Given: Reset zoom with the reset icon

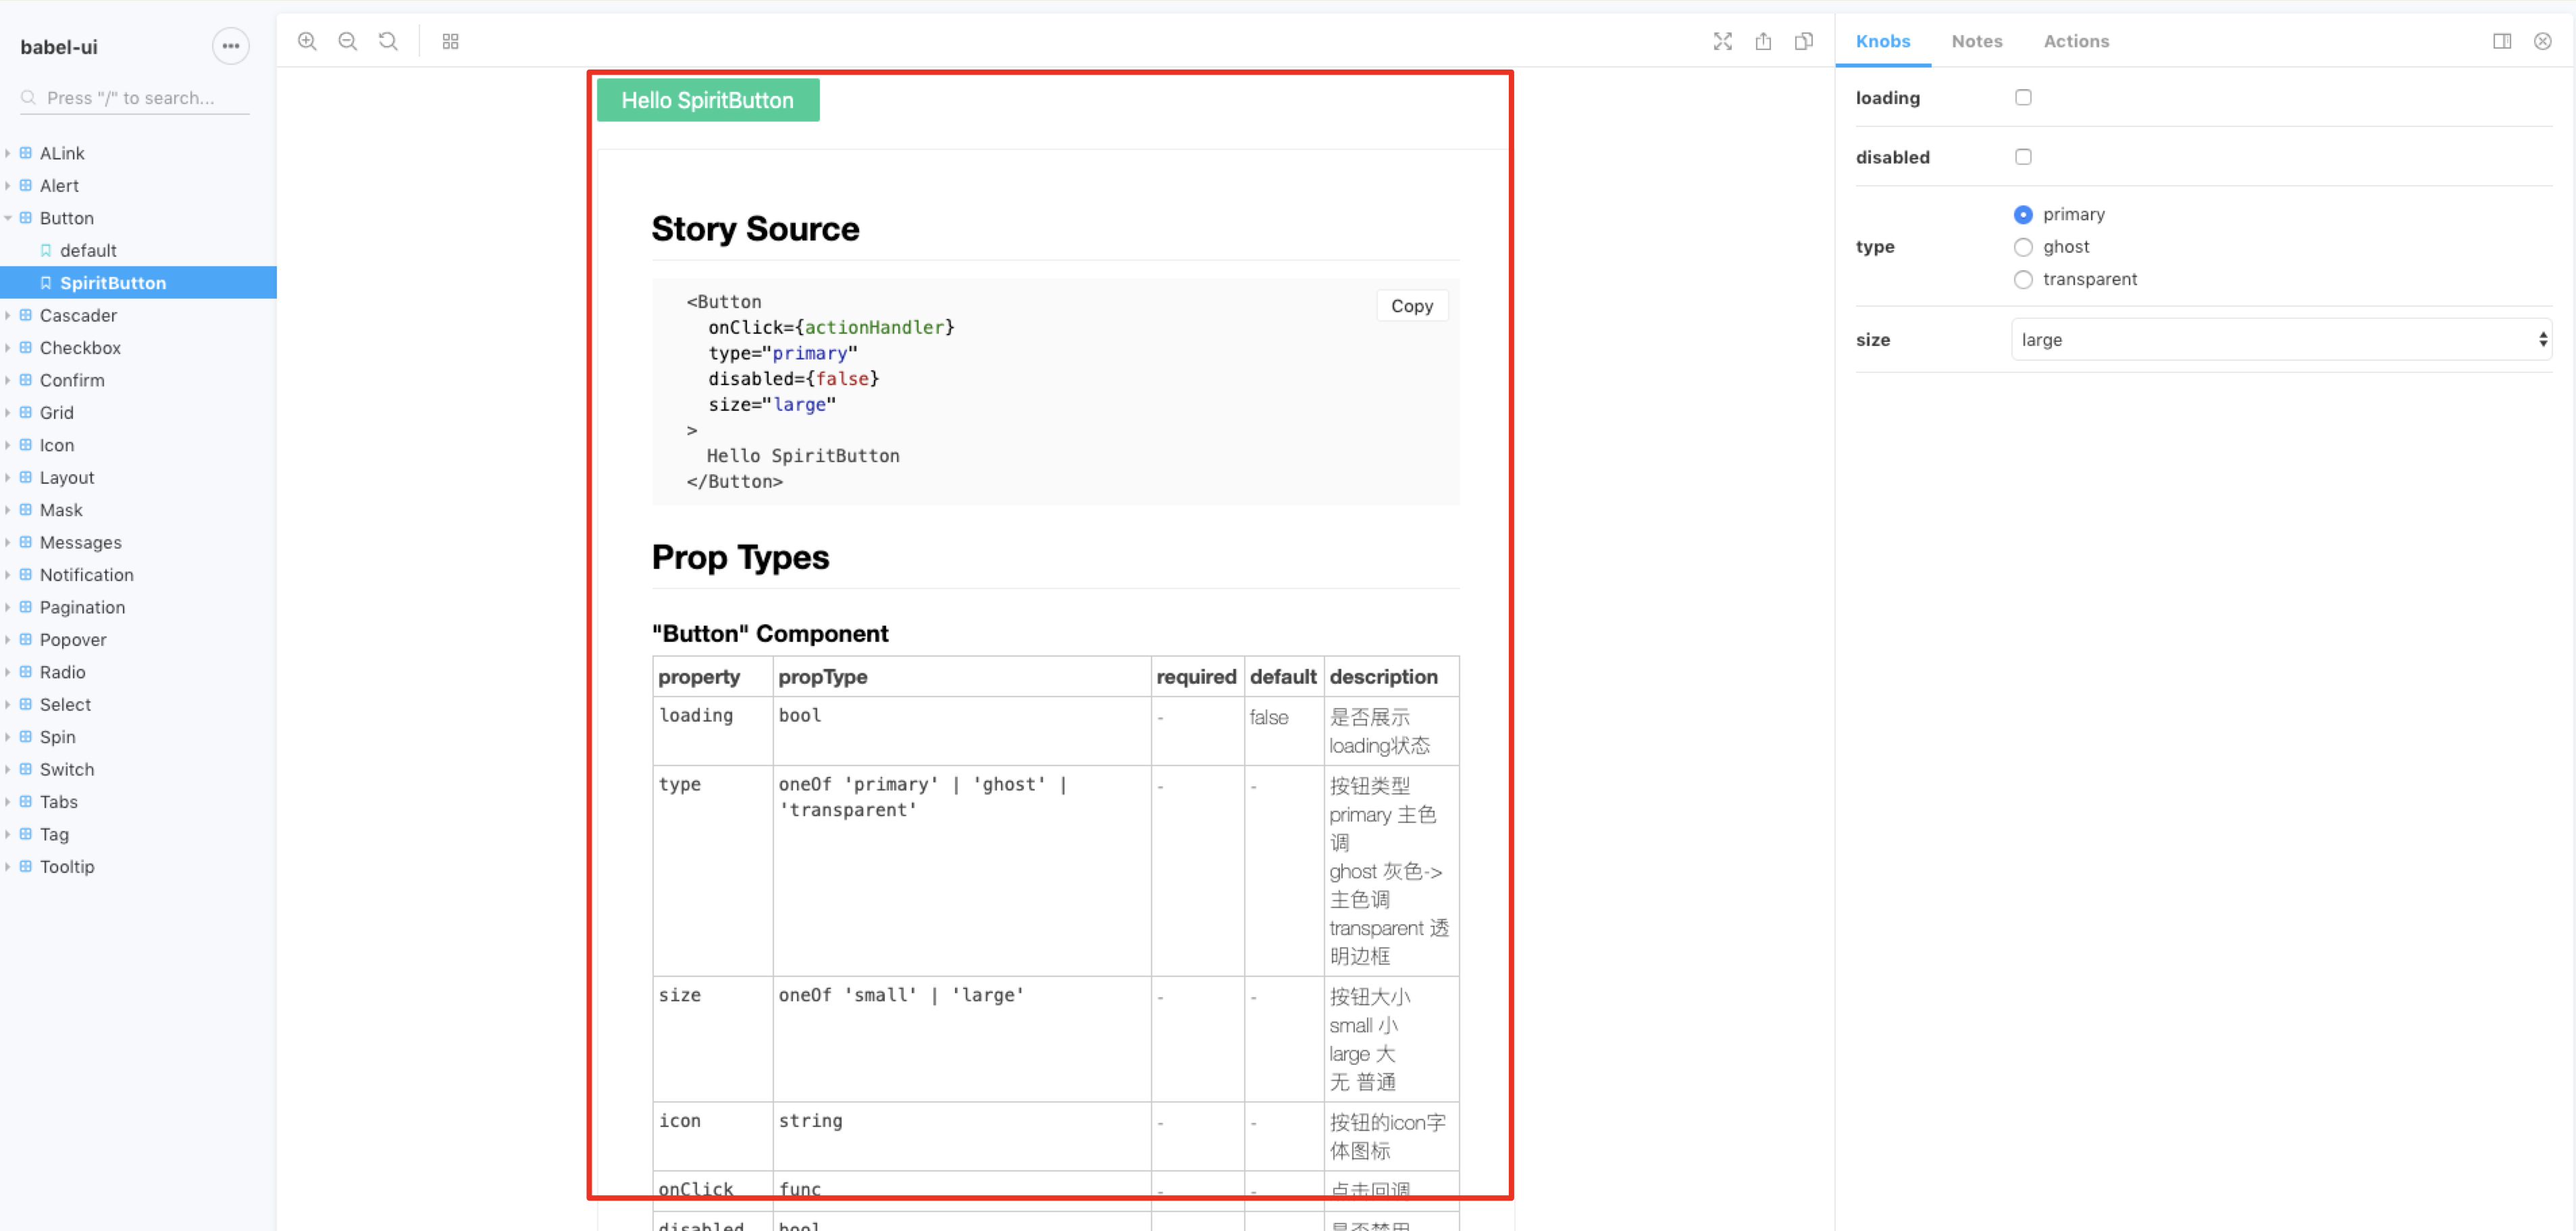Looking at the screenshot, I should 388,41.
